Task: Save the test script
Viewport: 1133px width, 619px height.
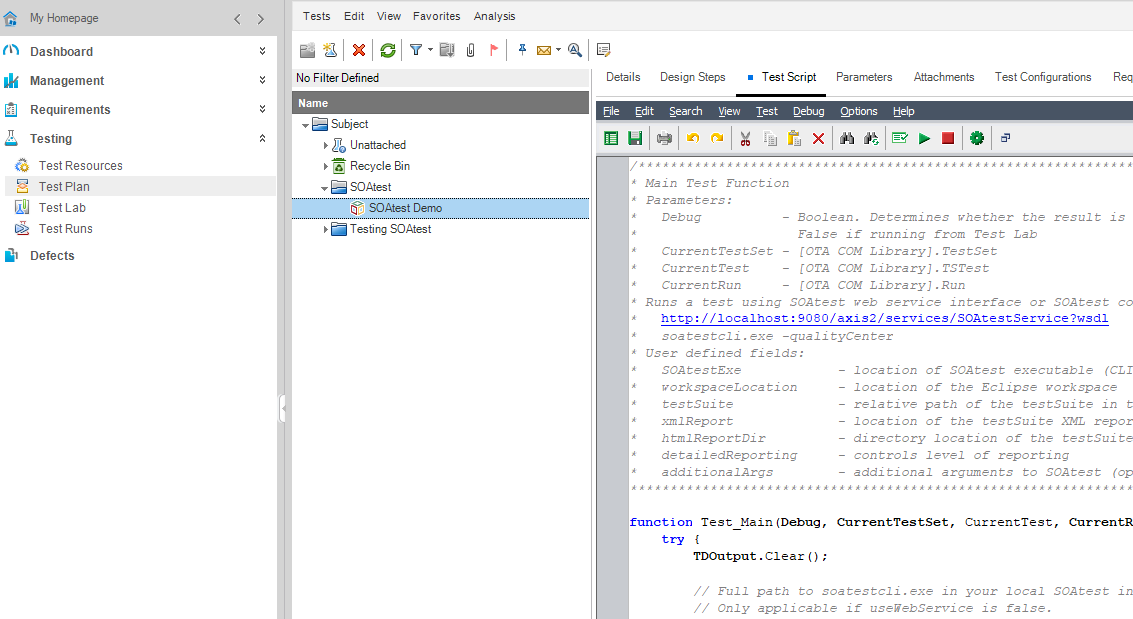Action: (635, 138)
